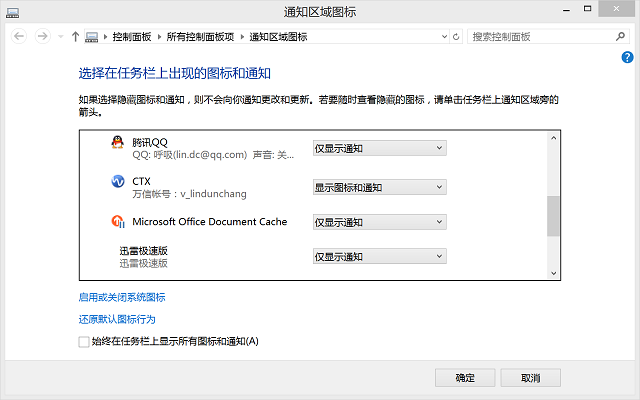
Task: Click the window title bar system icon
Action: point(12,13)
